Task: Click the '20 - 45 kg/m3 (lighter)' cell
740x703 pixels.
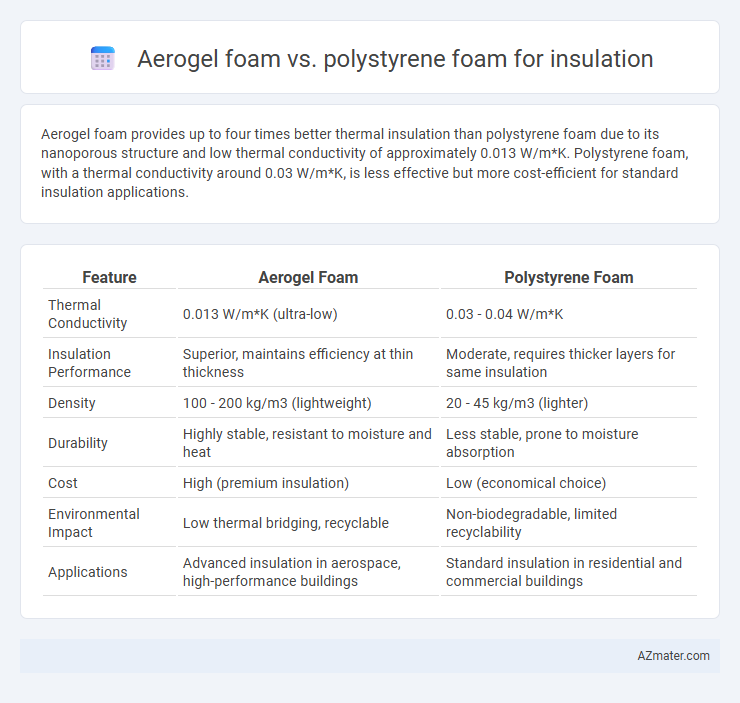Action: [569, 403]
